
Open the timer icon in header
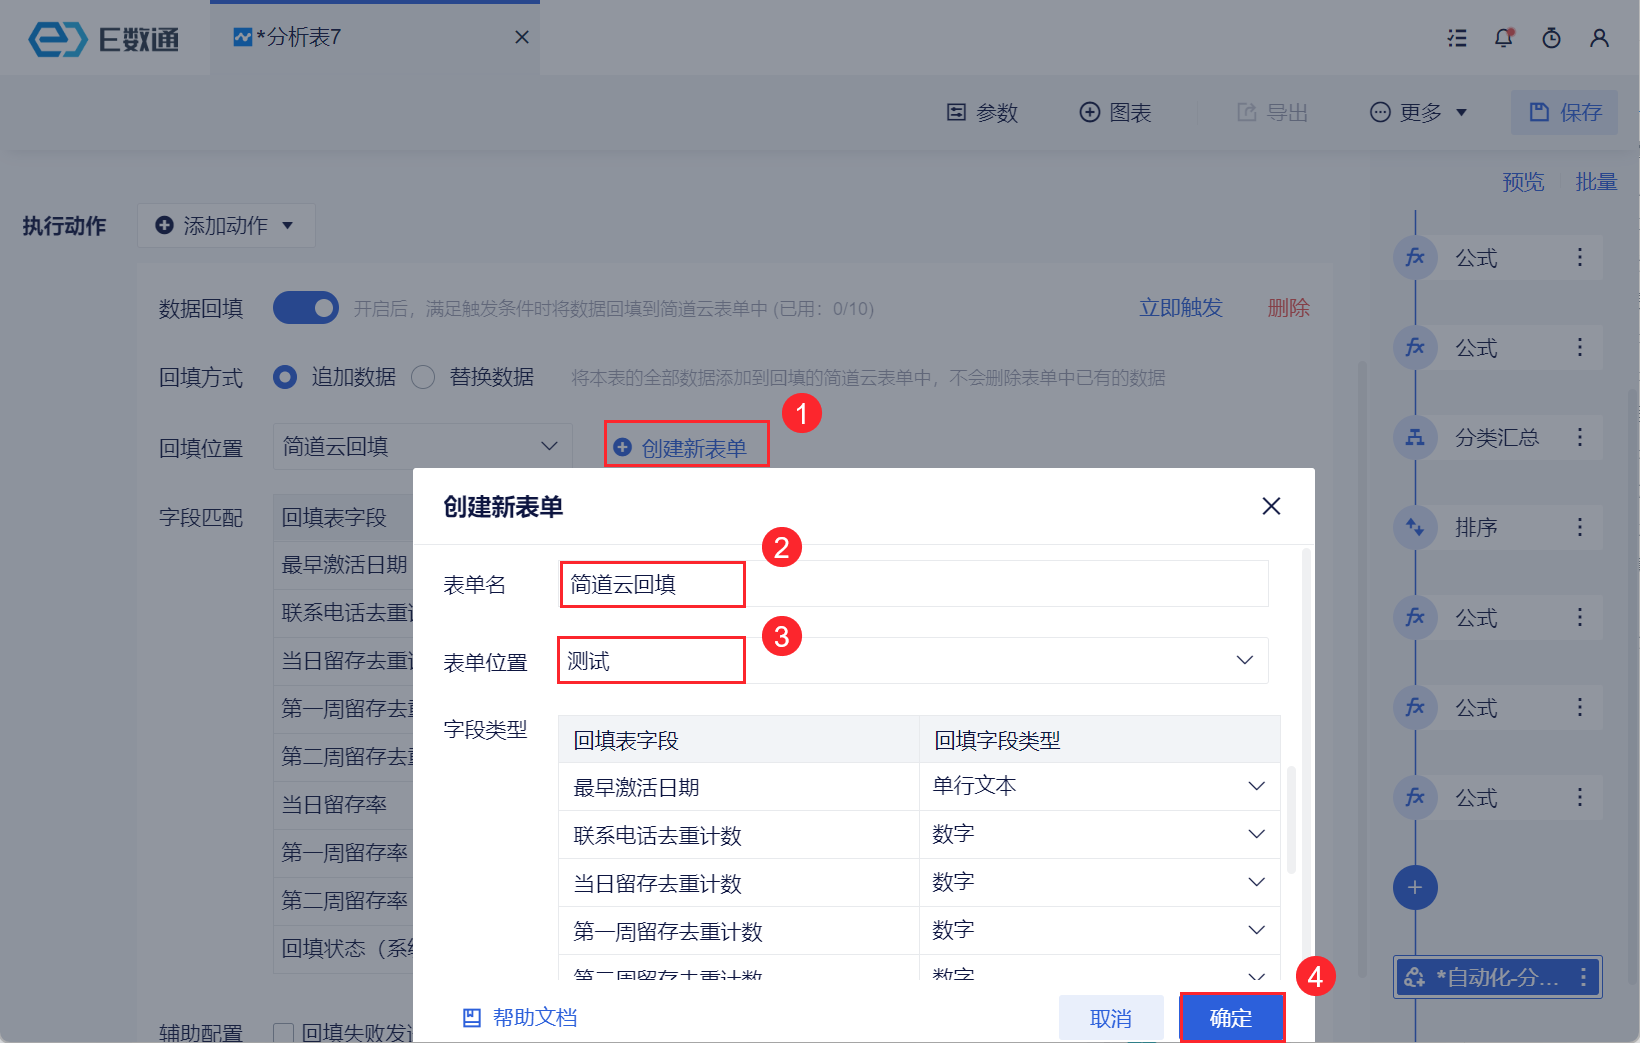click(1552, 38)
